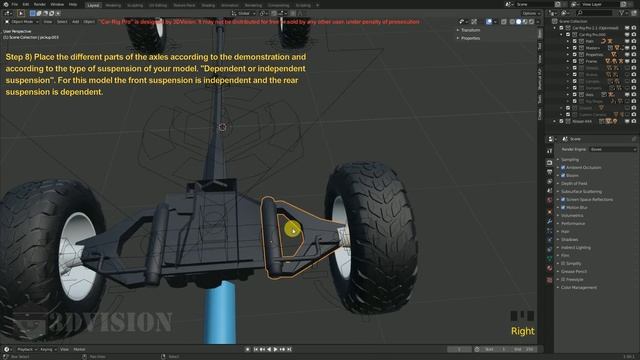Viewport: 640px width, 360px height.
Task: Disable the Ambient Occlusion checkbox
Action: pyautogui.click(x=563, y=168)
